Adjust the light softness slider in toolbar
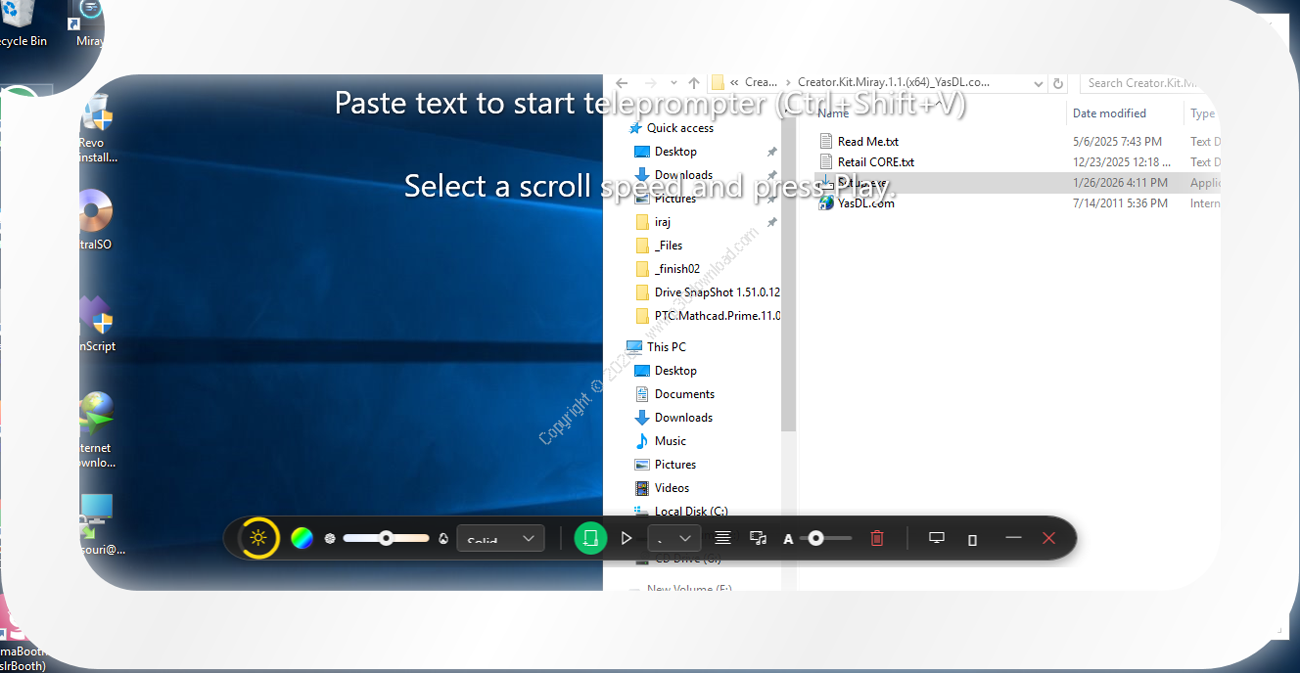1300x673 pixels. [385, 538]
